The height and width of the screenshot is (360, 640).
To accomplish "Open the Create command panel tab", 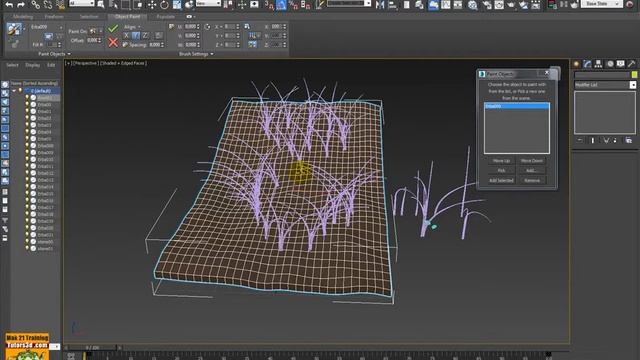I will (577, 64).
